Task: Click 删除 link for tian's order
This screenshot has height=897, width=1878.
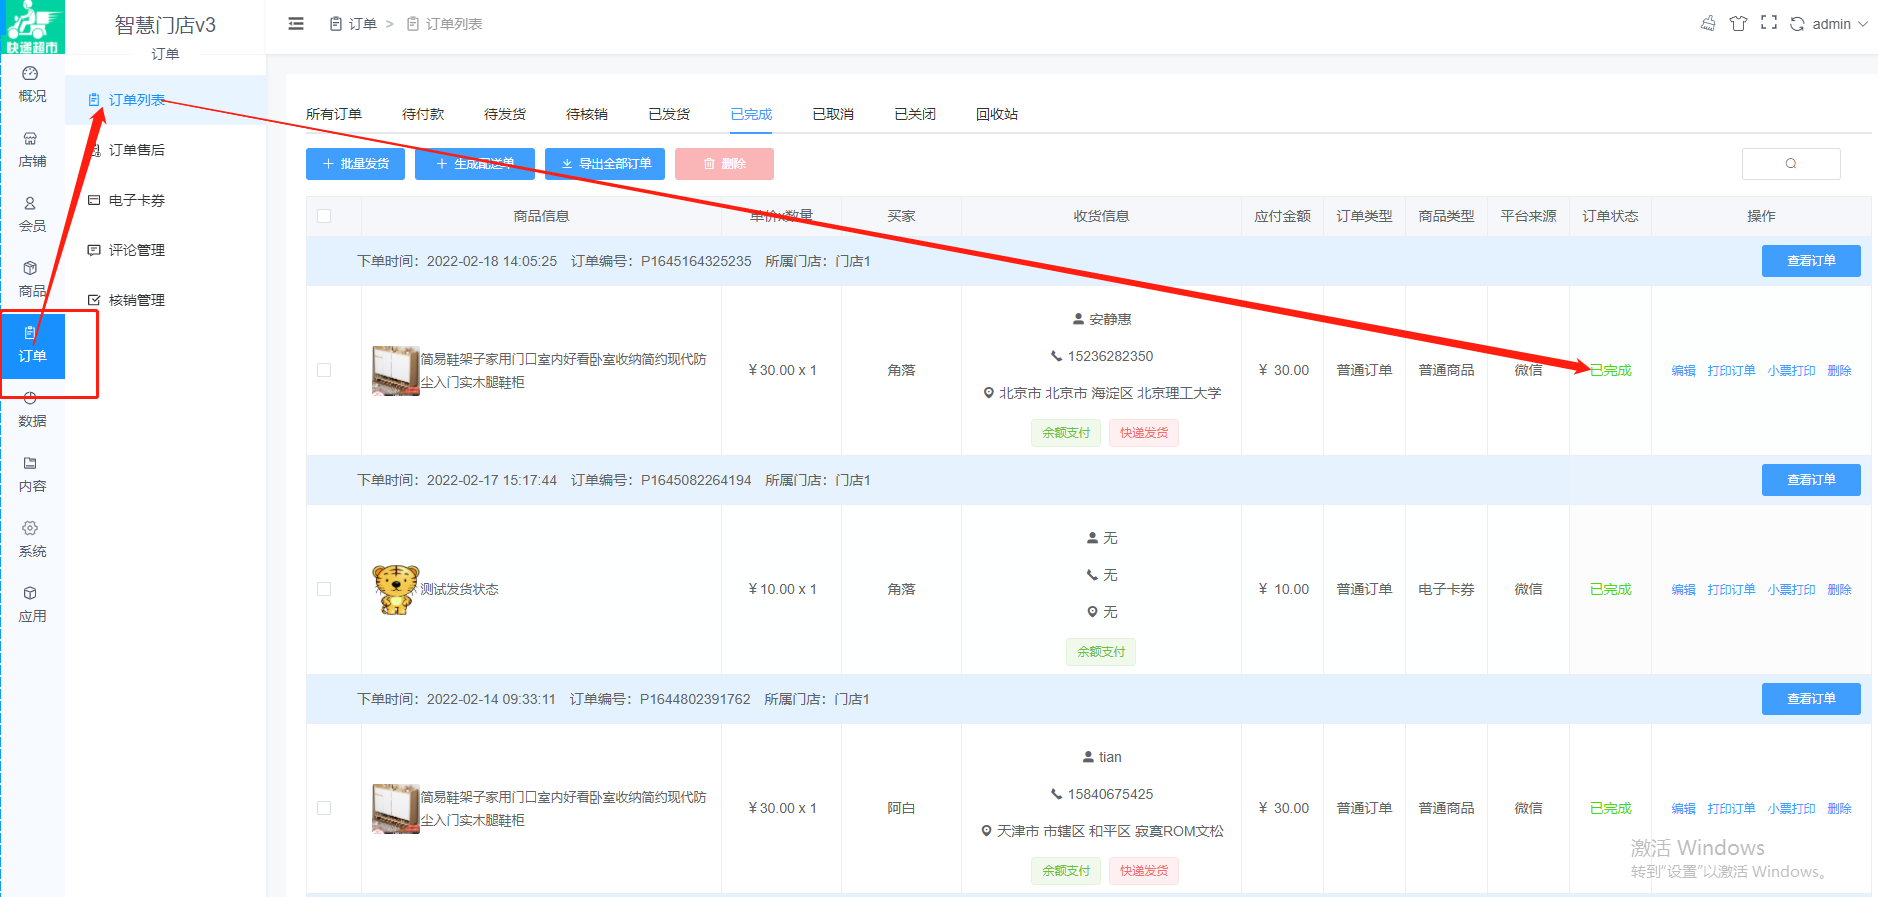Action: click(1840, 809)
